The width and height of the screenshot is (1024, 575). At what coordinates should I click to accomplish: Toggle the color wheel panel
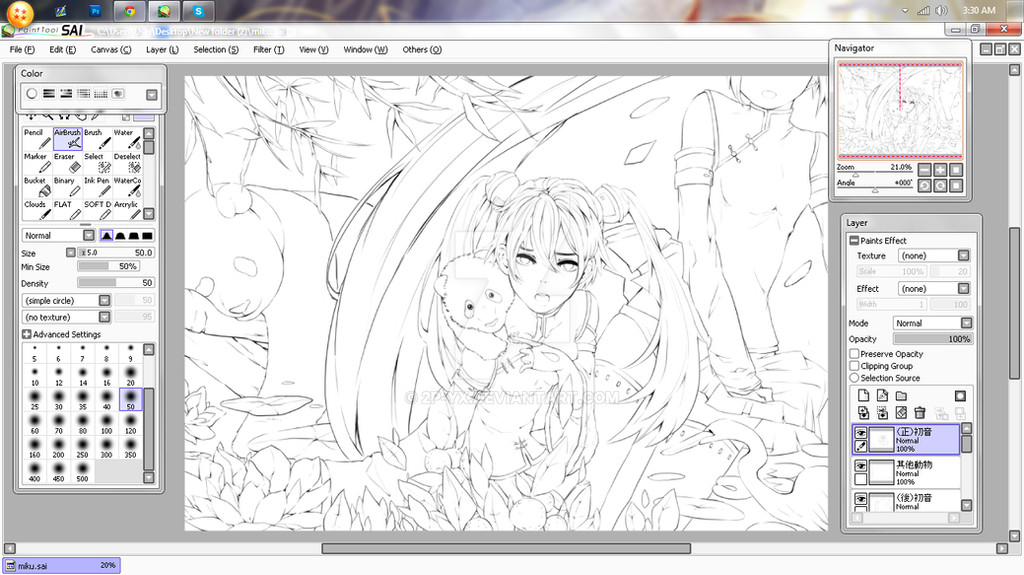(31, 94)
